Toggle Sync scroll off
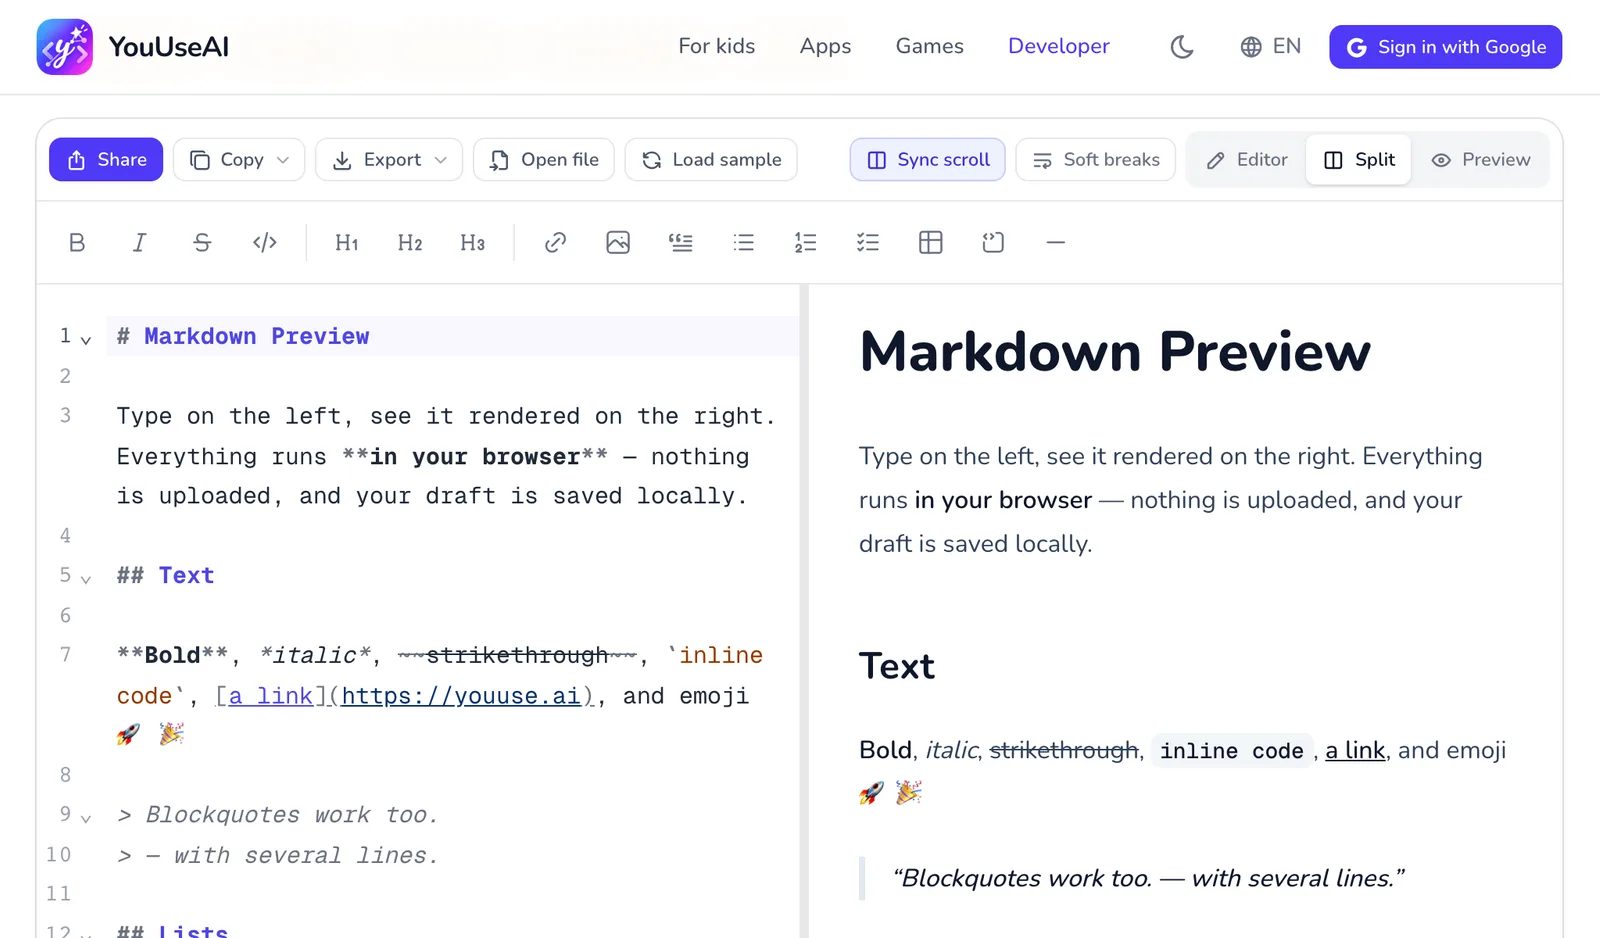1600x938 pixels. pos(927,160)
